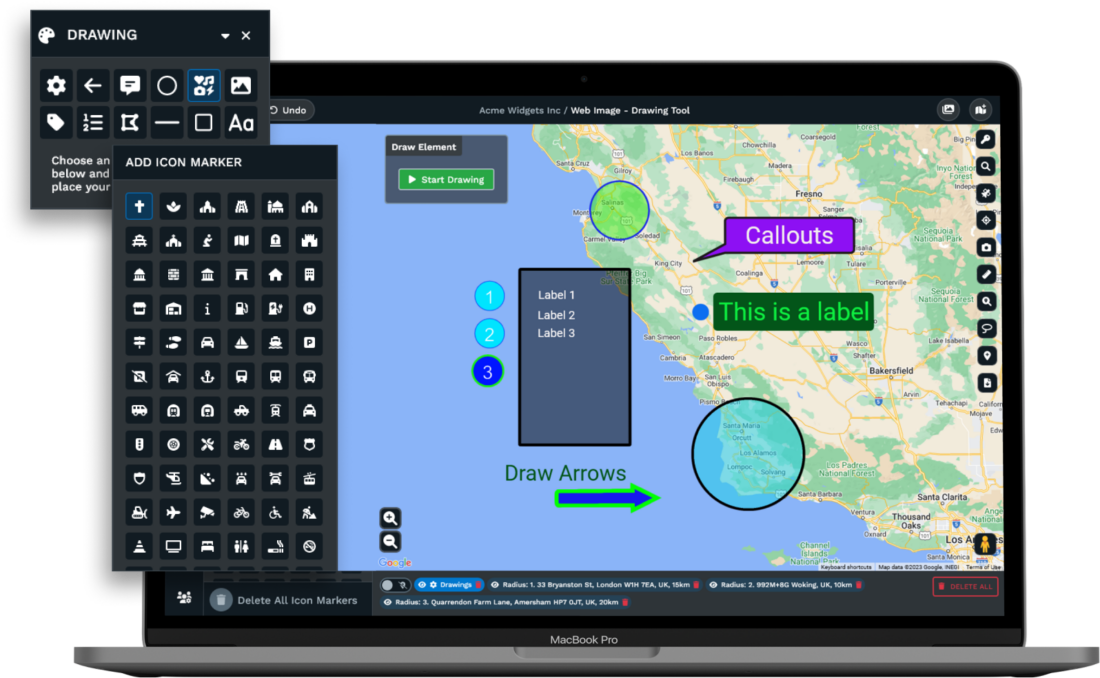This screenshot has width=1100, height=678.
Task: Choose the house icon marker
Action: (275, 274)
